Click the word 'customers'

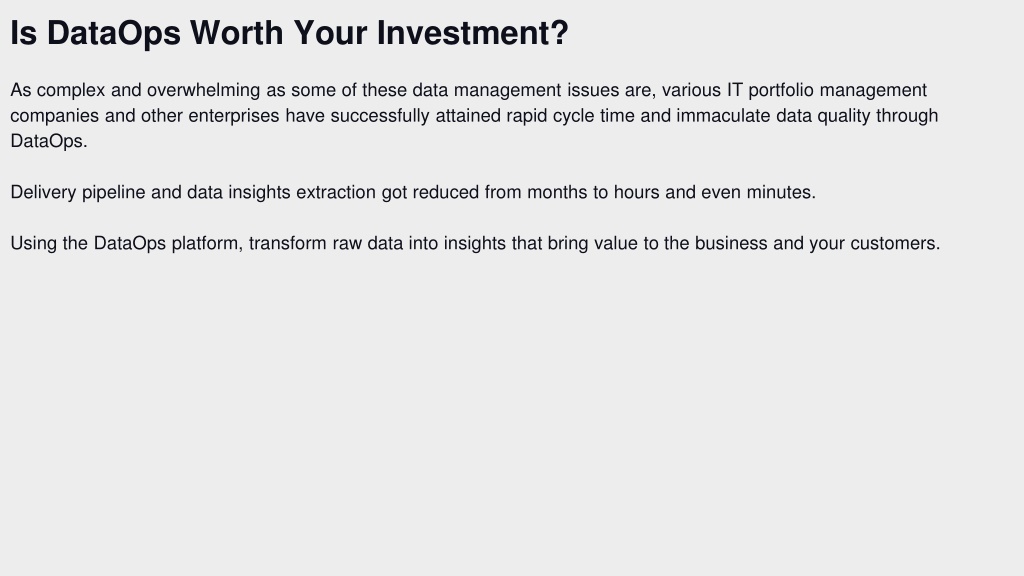[x=893, y=244]
